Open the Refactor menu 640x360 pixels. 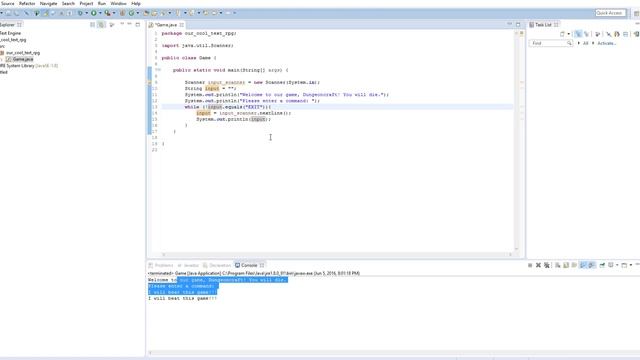pos(27,3)
